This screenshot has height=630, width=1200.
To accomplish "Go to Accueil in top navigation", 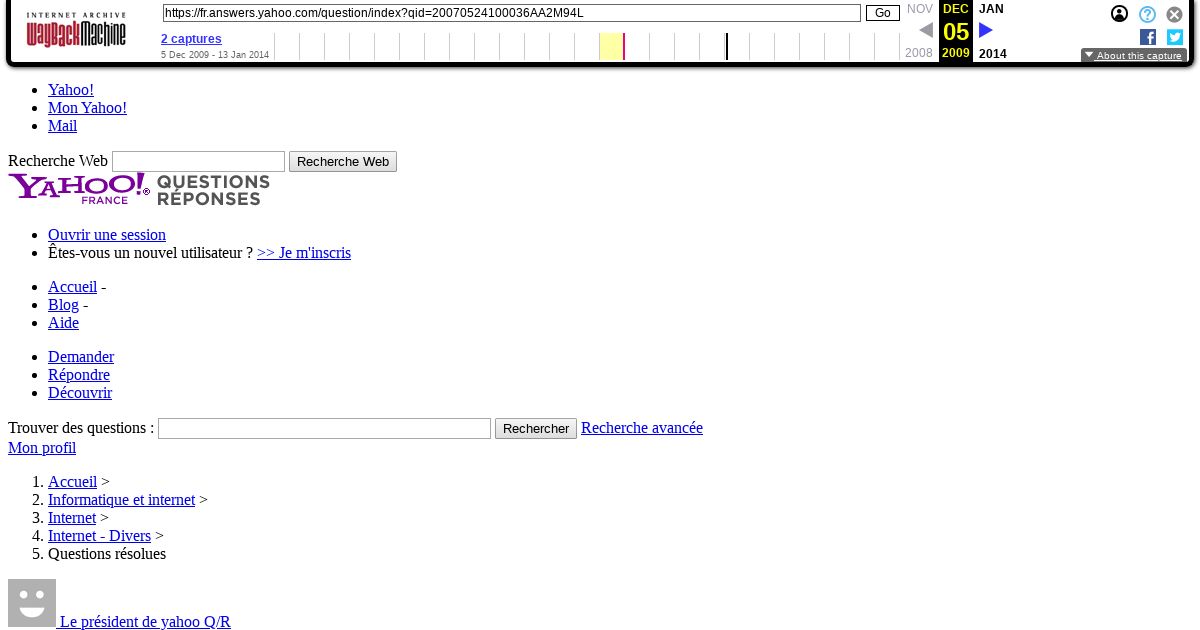I will [72, 287].
